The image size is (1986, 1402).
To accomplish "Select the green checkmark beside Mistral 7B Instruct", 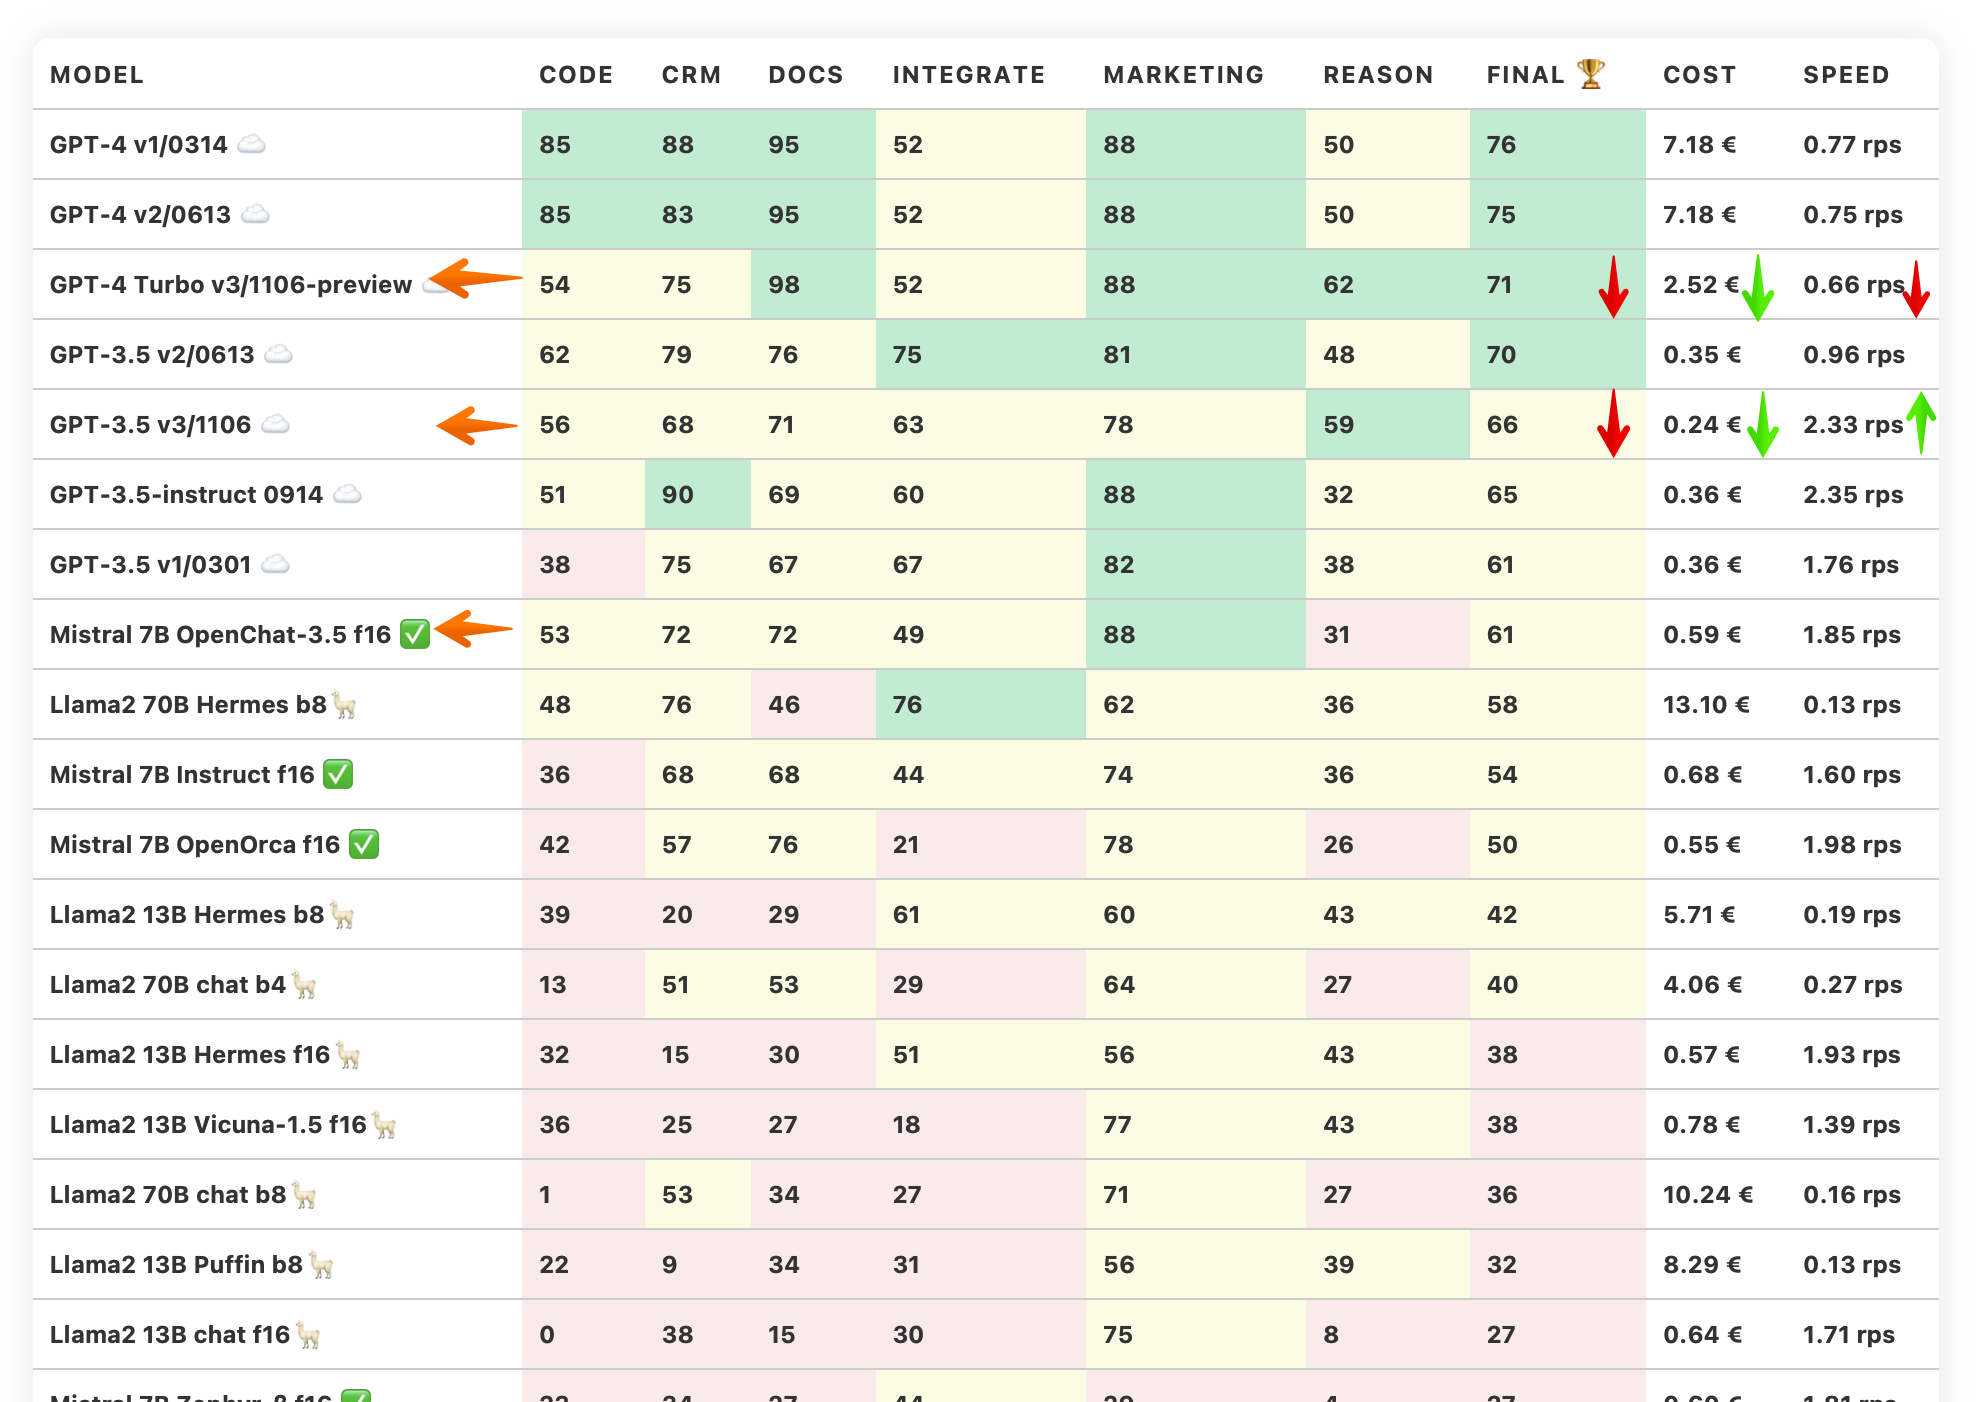I will (338, 774).
